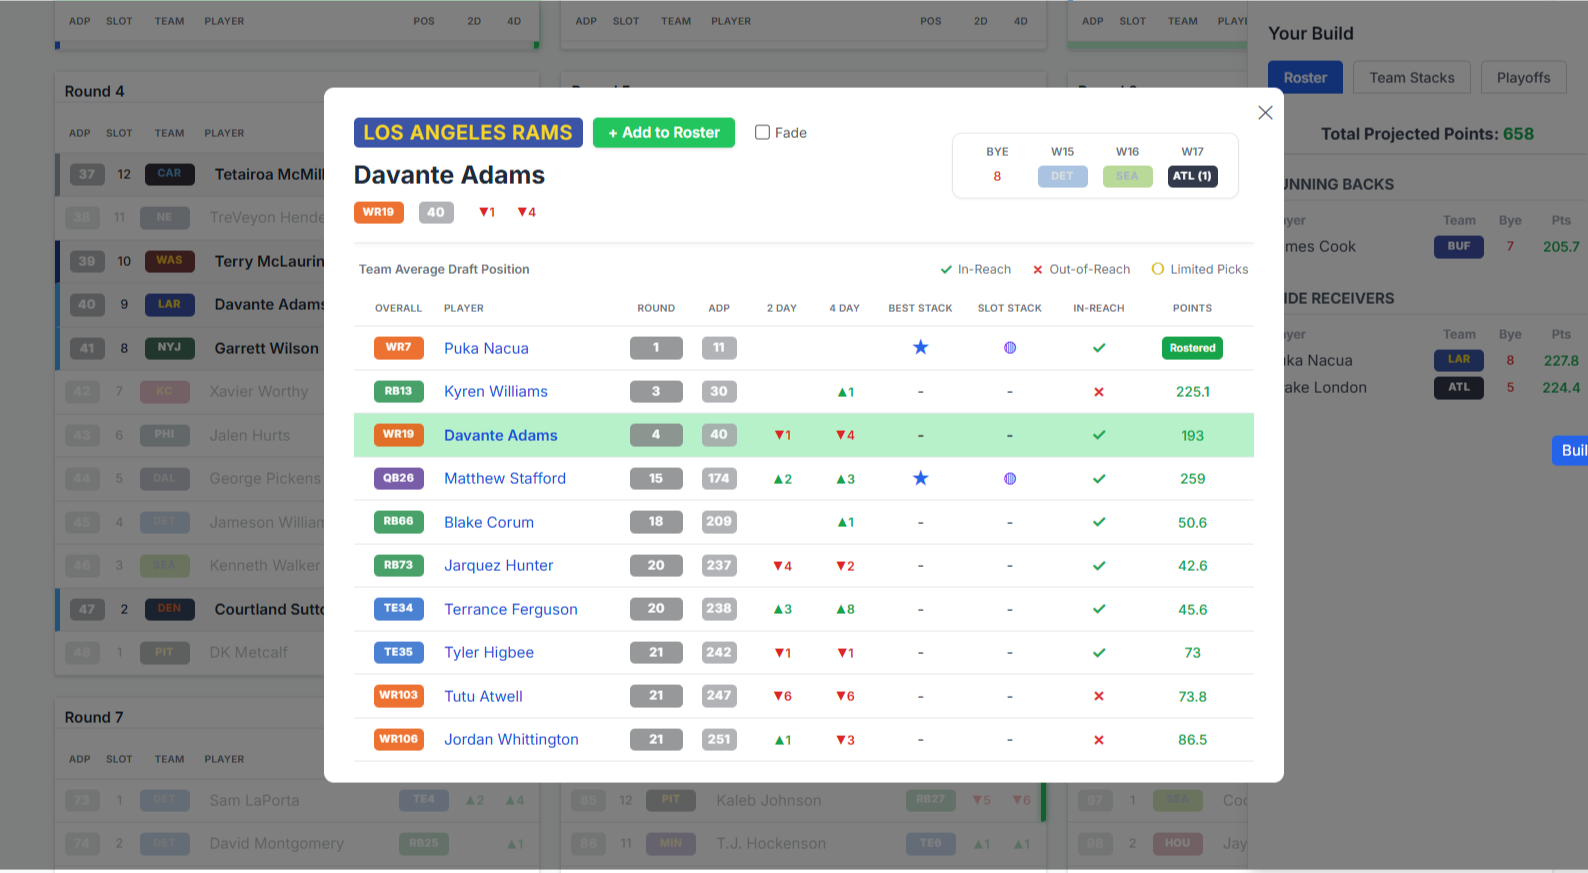
Task: Click the Add to Roster button
Action: (x=663, y=132)
